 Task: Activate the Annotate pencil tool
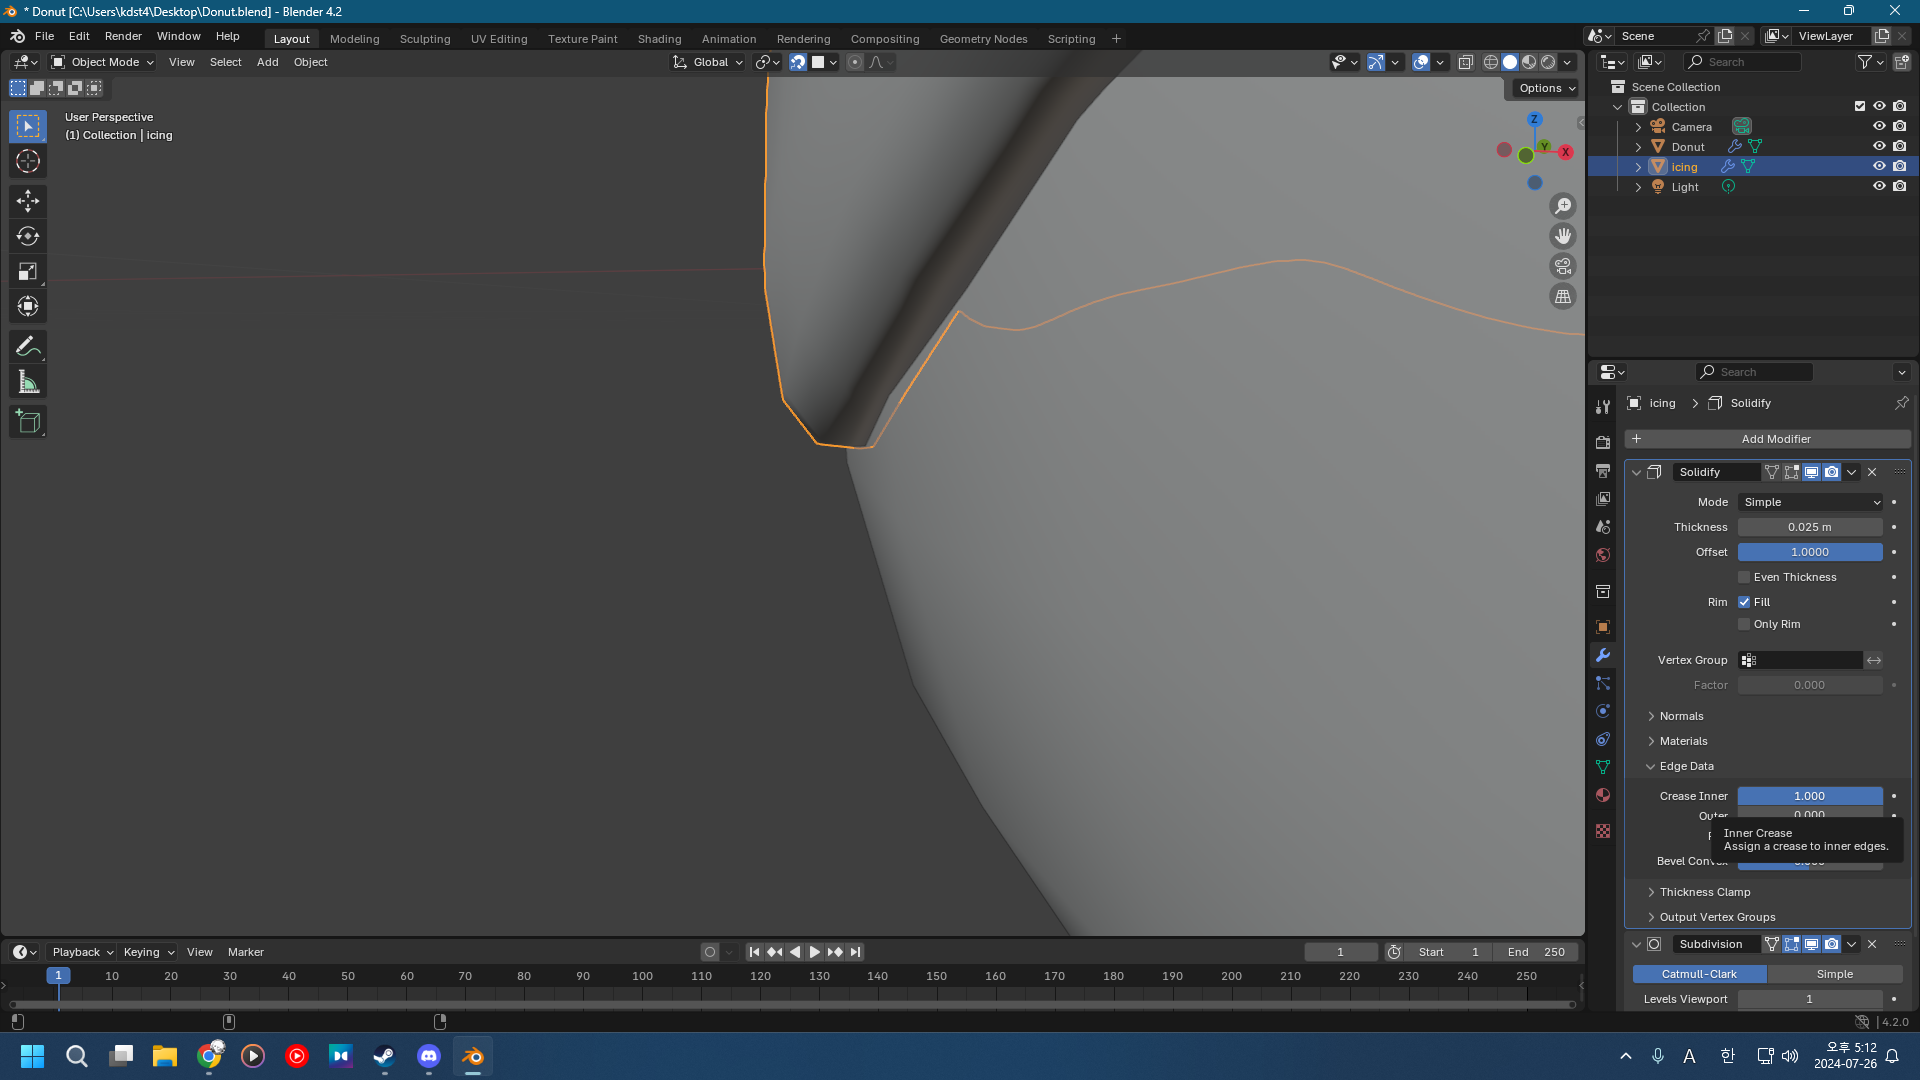click(x=28, y=347)
